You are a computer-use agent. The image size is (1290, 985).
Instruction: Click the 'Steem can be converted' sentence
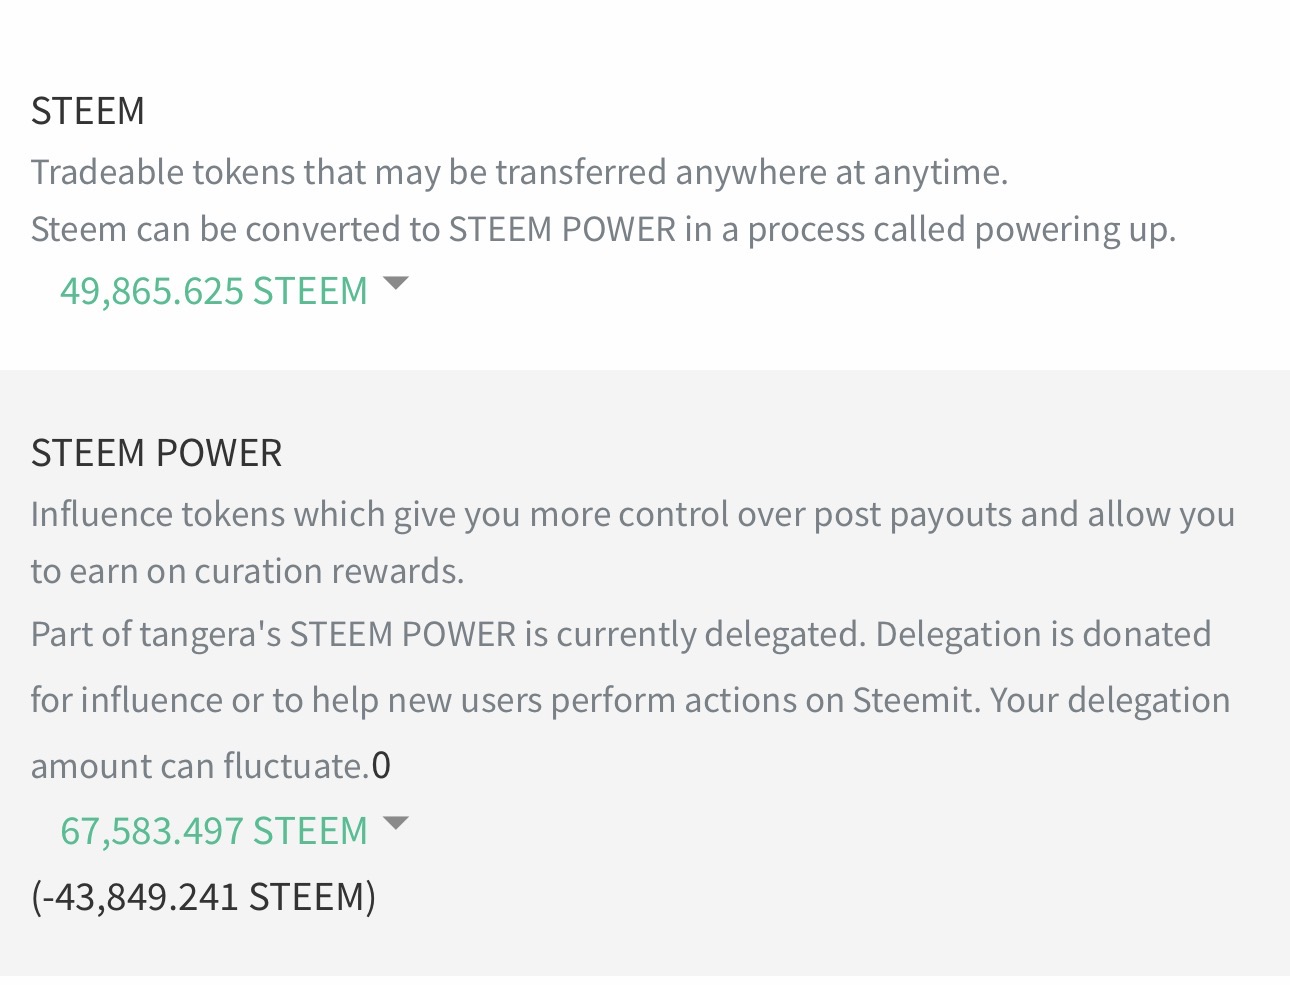pos(603,230)
